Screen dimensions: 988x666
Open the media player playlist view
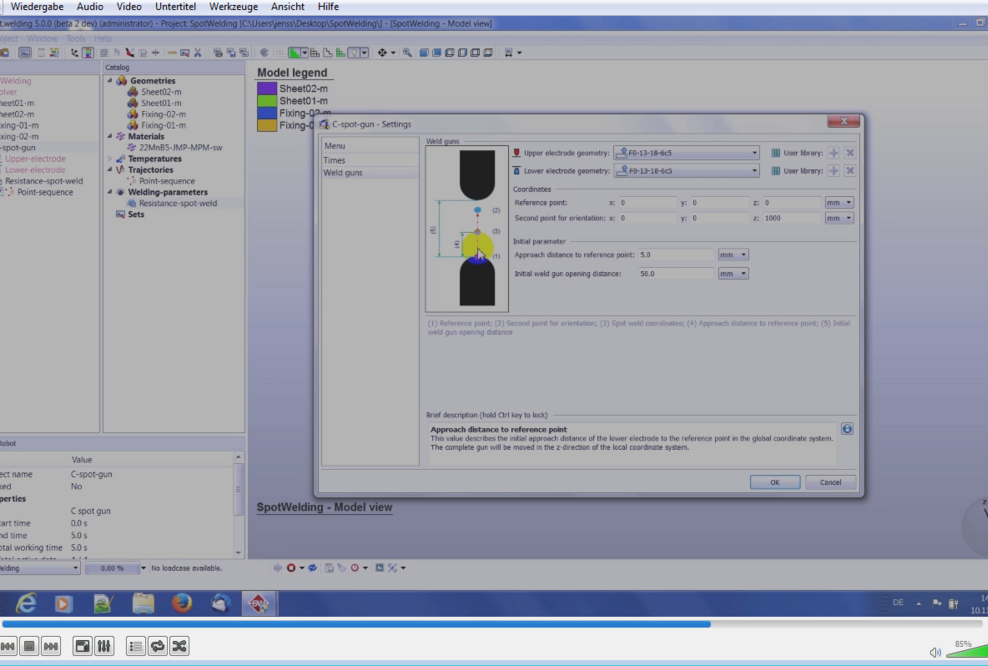[136, 646]
